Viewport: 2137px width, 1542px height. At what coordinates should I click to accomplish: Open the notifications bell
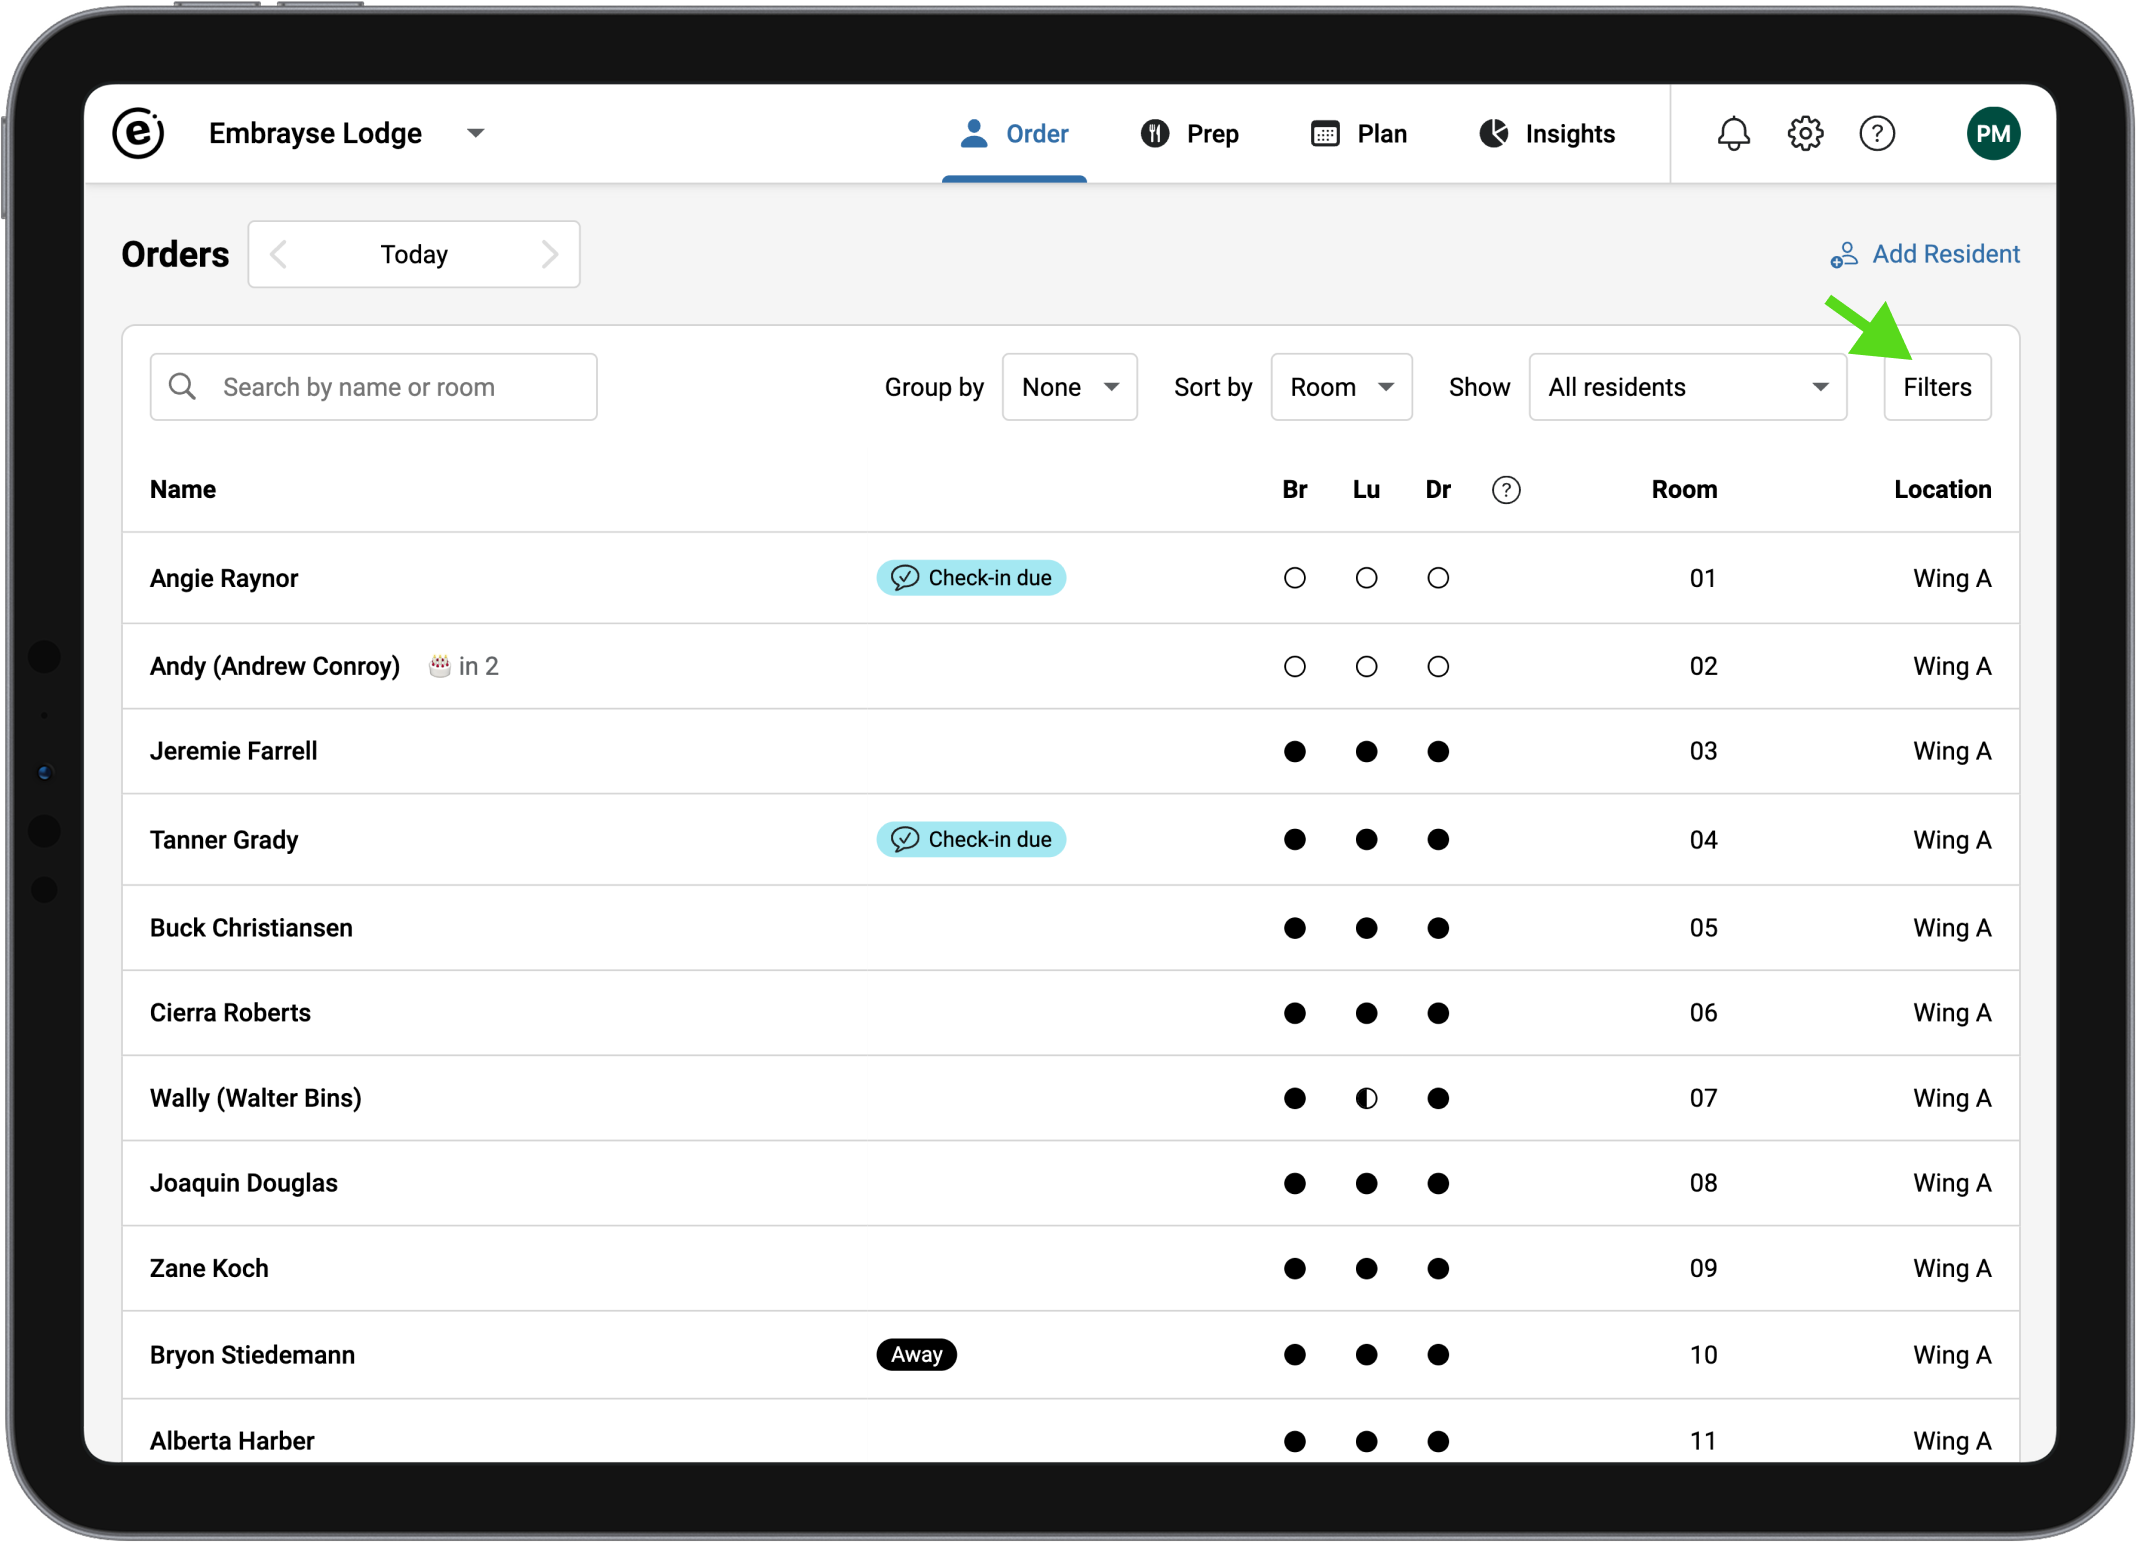click(1733, 133)
